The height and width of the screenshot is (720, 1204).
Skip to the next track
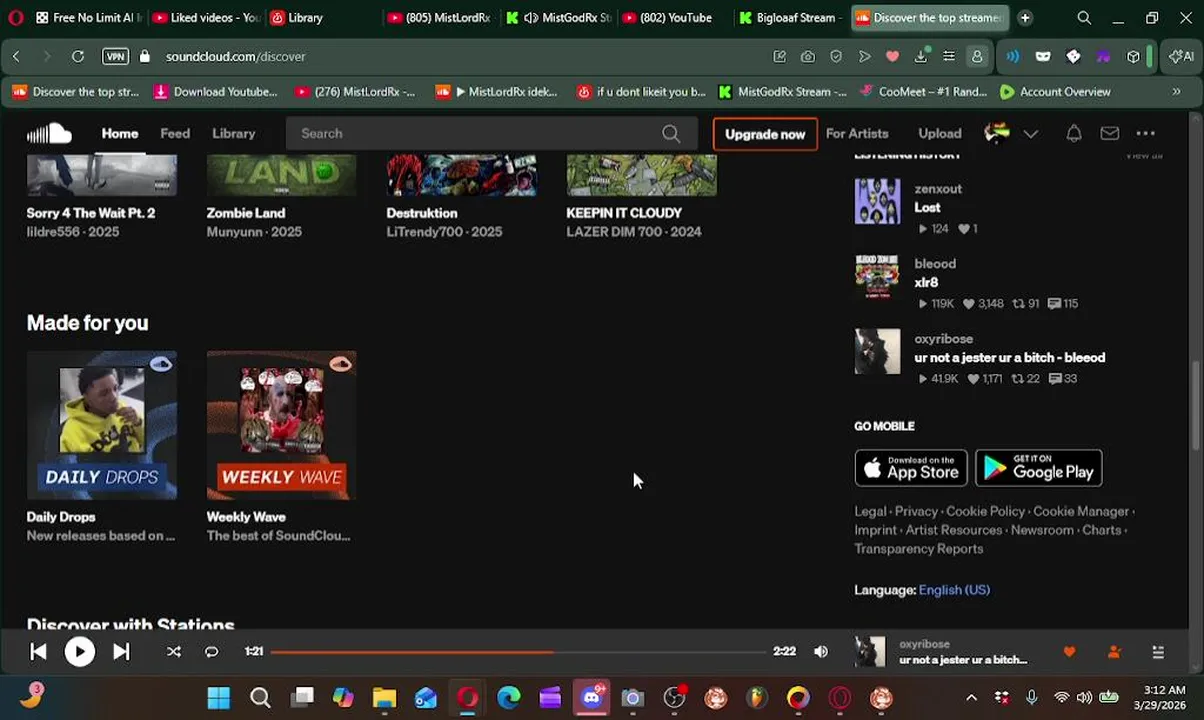(121, 652)
